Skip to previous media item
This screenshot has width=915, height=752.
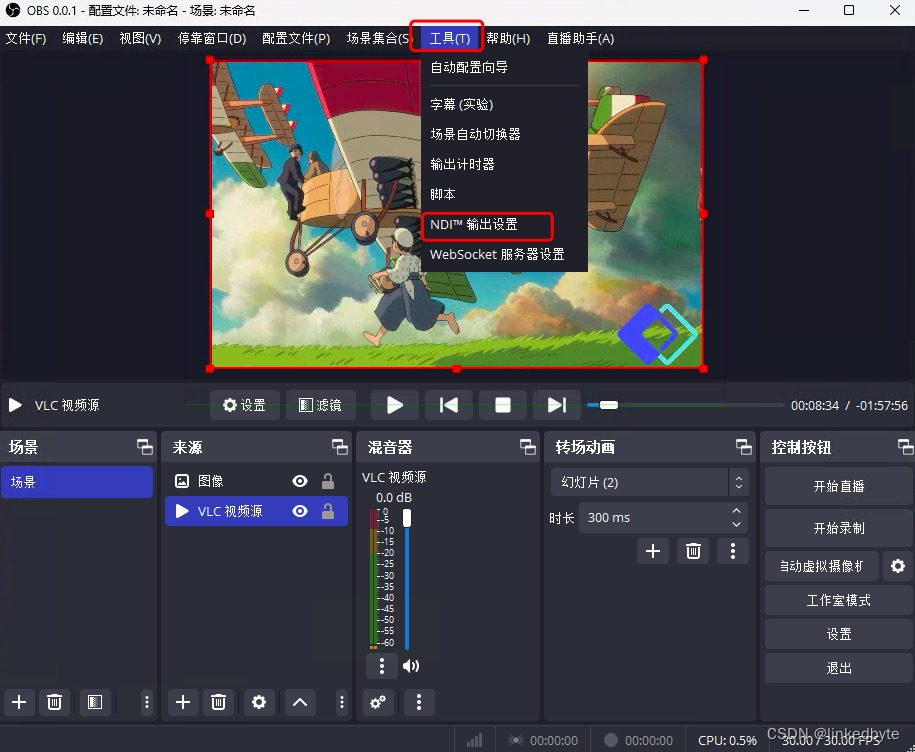[x=449, y=405]
